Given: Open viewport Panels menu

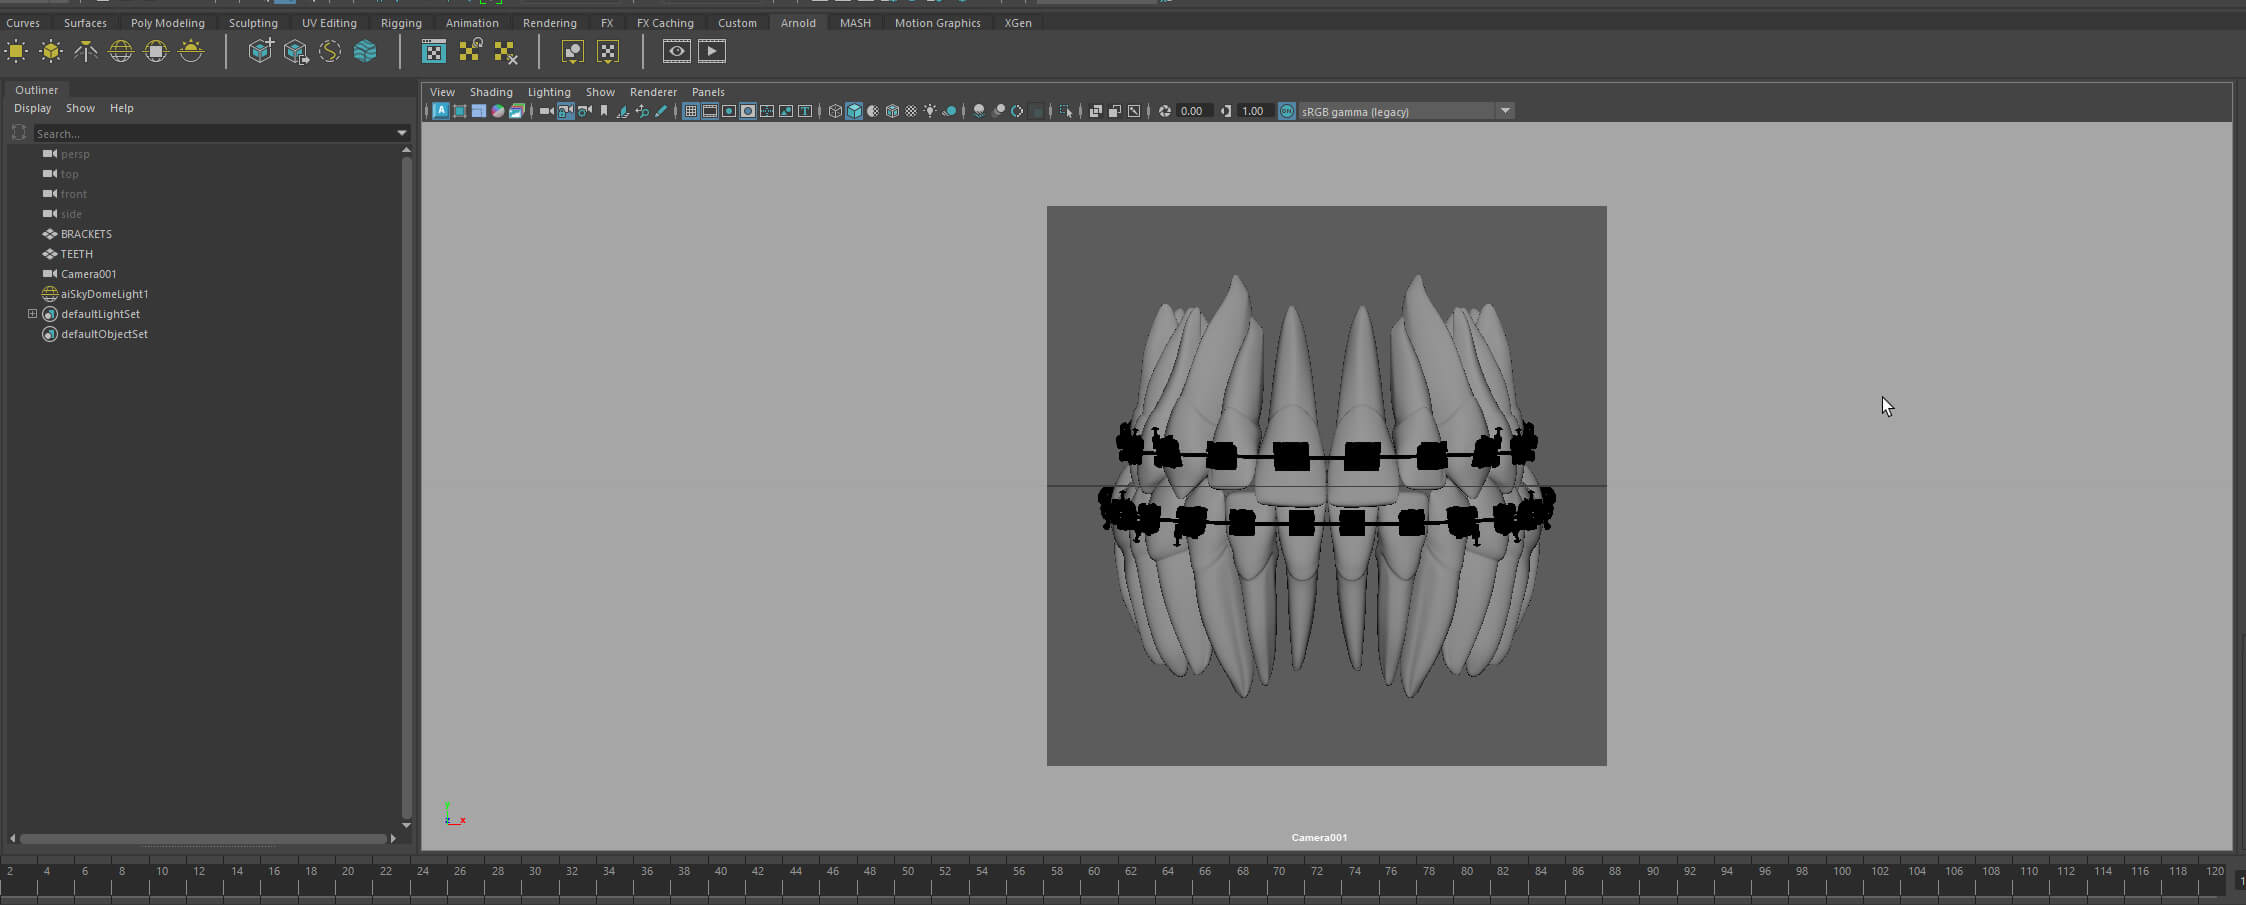Looking at the screenshot, I should [708, 92].
